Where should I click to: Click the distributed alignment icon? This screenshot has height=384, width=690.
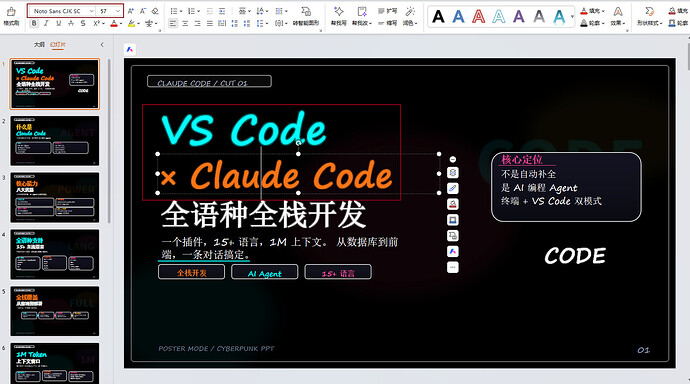click(x=222, y=23)
